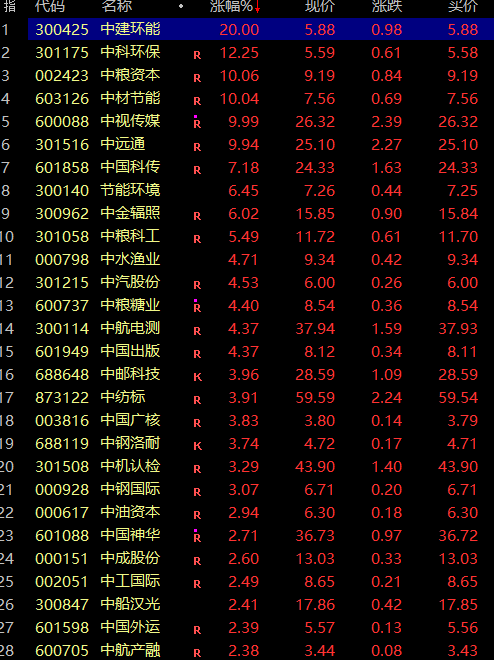
Task: Sort by the 现价 column header
Action: point(320,6)
